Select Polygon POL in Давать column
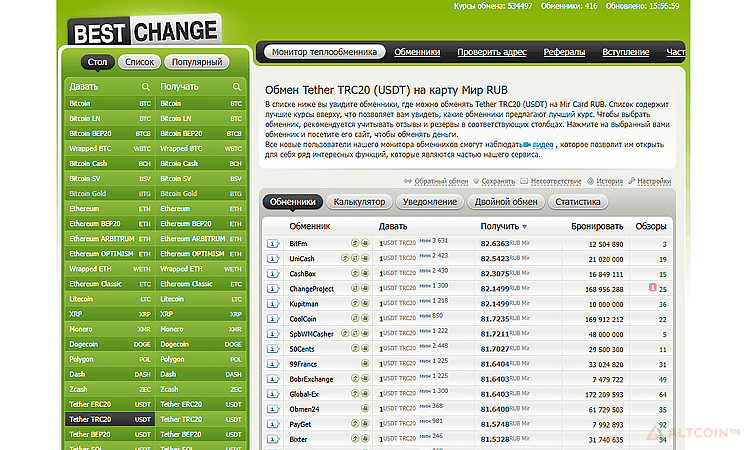 click(110, 359)
